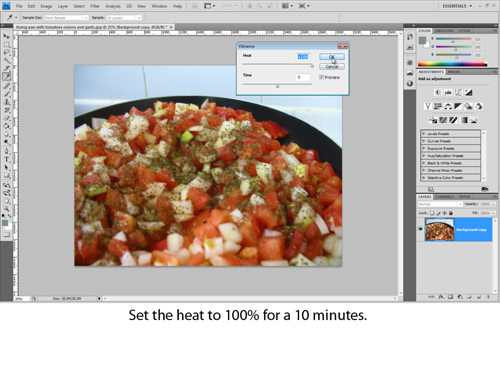Viewport: 500px width, 376px height.
Task: Open the Window menu
Action: [x=159, y=6]
